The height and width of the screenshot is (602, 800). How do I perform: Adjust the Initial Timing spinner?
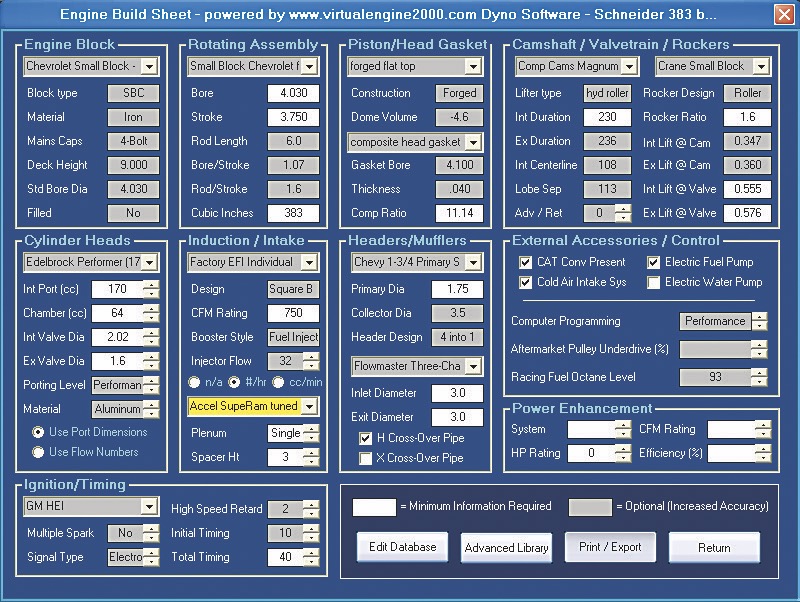[311, 533]
